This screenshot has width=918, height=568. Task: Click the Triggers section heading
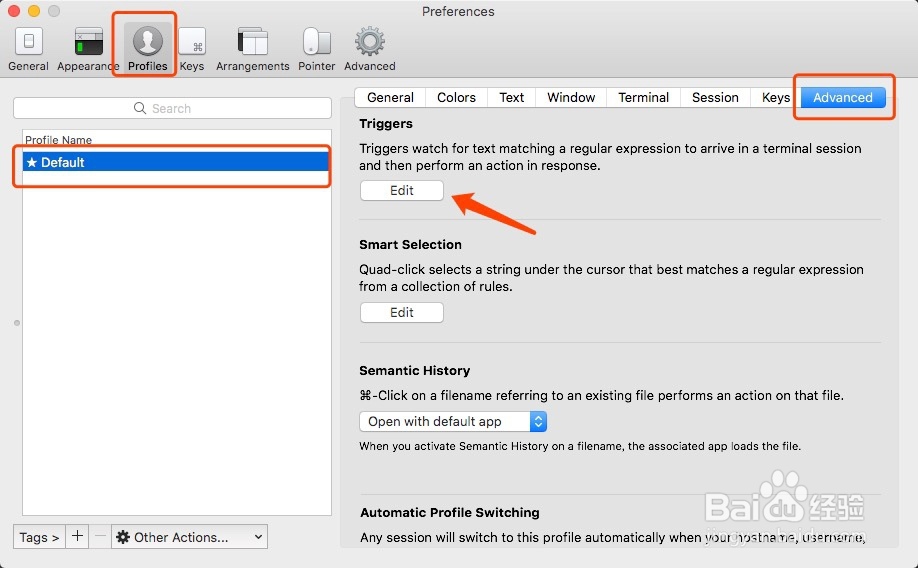(386, 124)
